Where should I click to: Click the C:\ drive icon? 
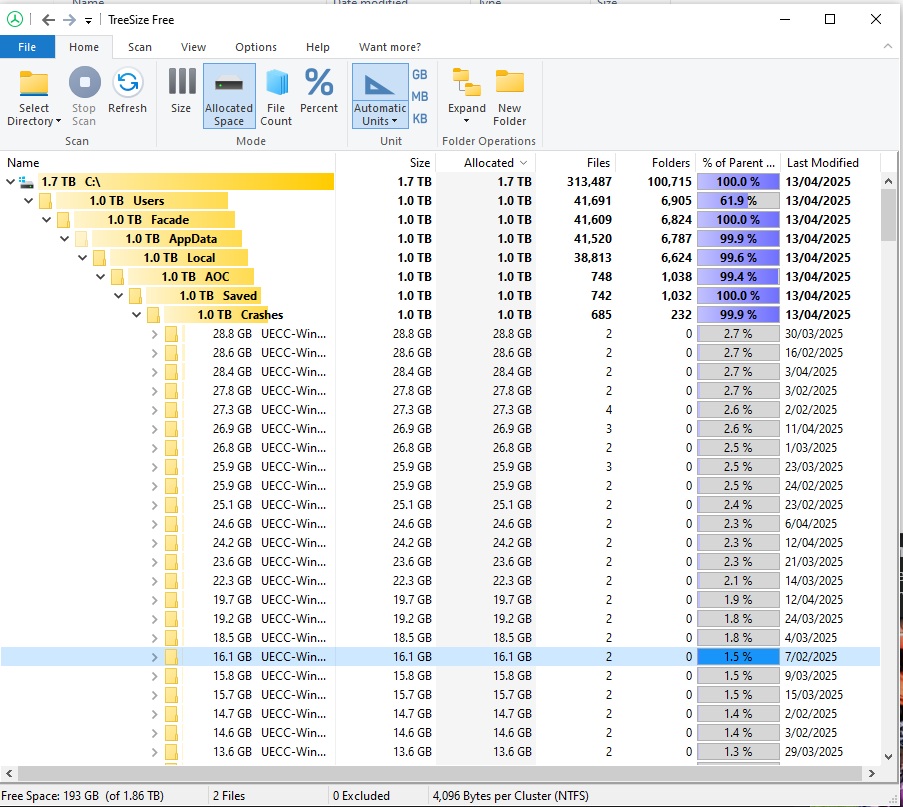pos(26,183)
